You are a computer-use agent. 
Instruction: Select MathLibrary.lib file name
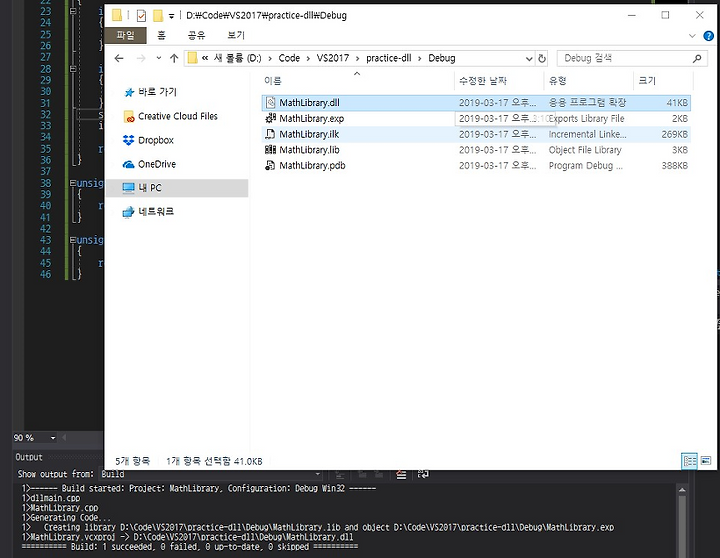(309, 150)
